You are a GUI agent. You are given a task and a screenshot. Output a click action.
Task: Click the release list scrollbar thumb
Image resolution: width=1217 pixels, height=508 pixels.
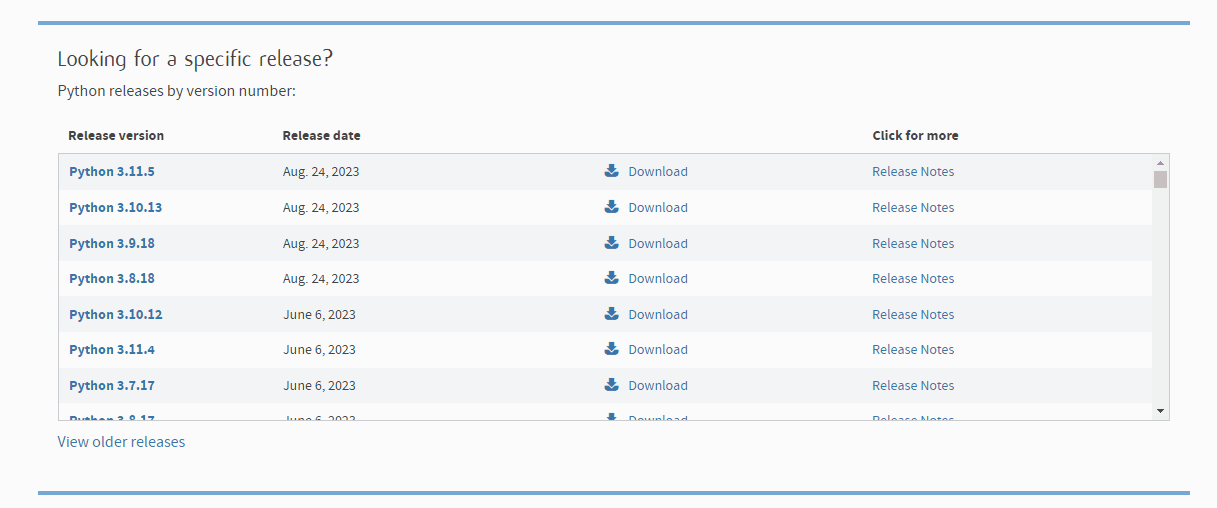(1160, 179)
